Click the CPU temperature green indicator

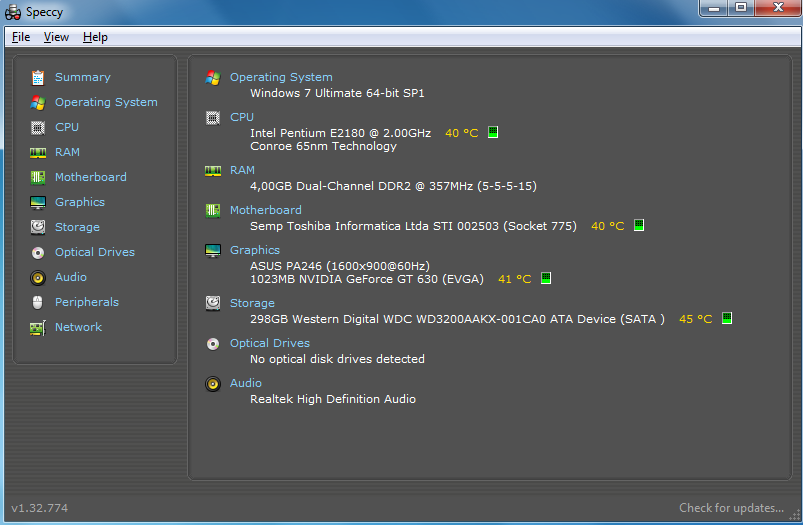493,133
